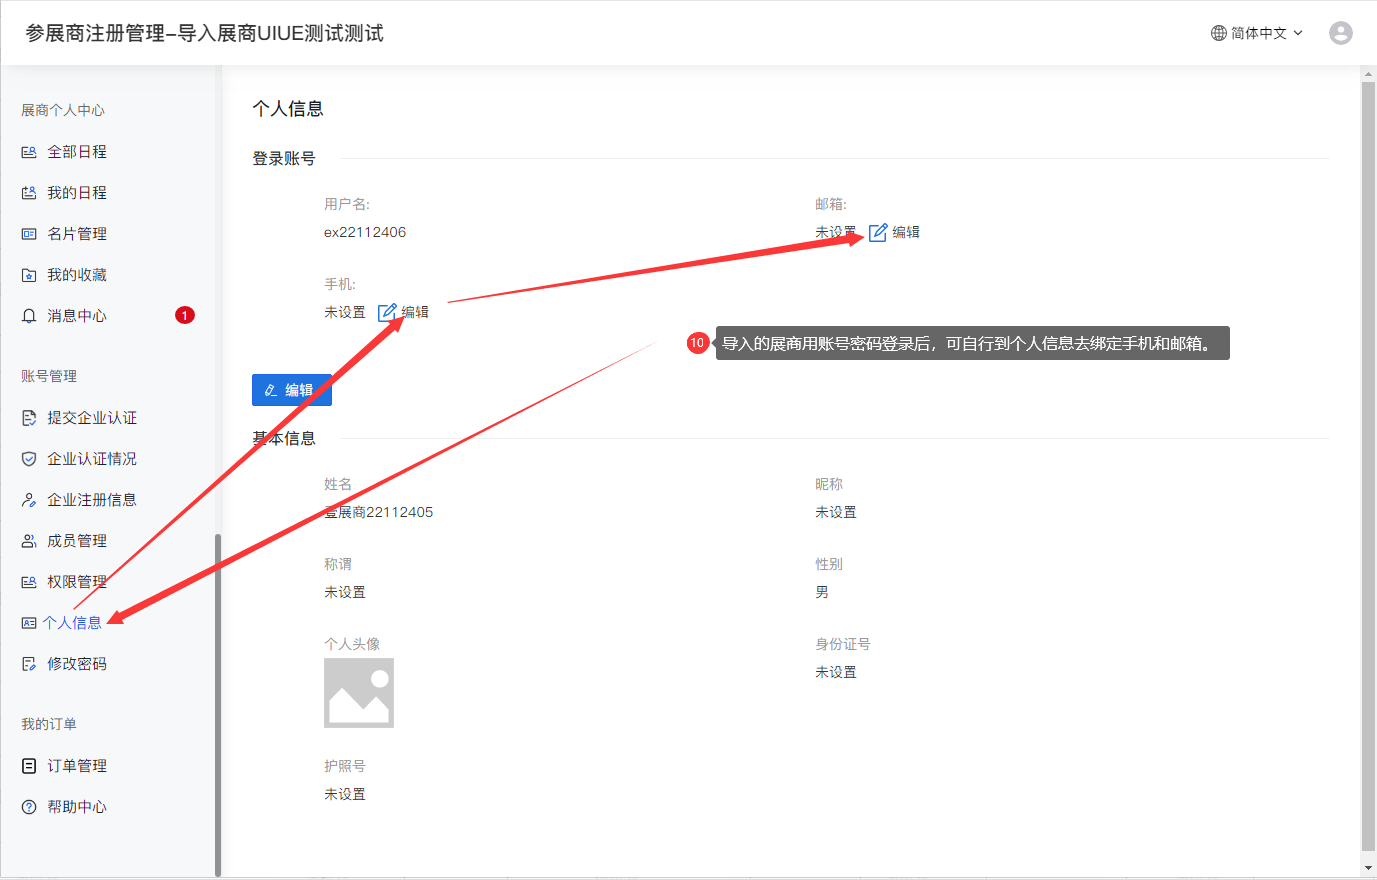The image size is (1377, 880).
Task: Go to 提交企业认证 menu item
Action: (x=91, y=418)
